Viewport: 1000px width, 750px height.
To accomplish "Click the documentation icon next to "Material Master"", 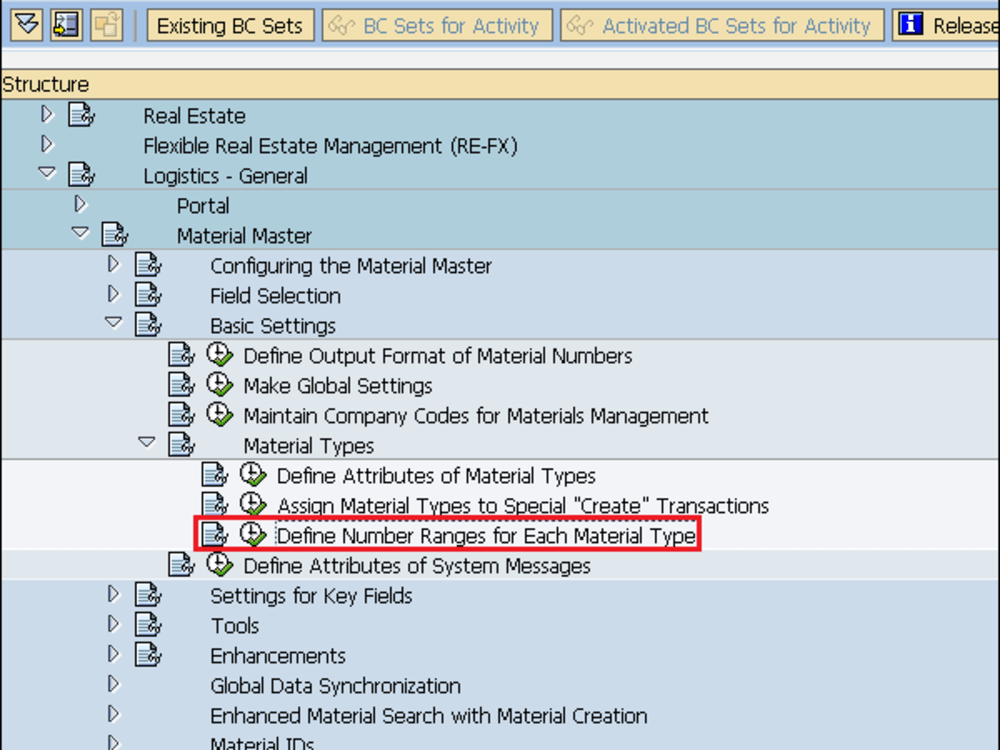I will (115, 235).
